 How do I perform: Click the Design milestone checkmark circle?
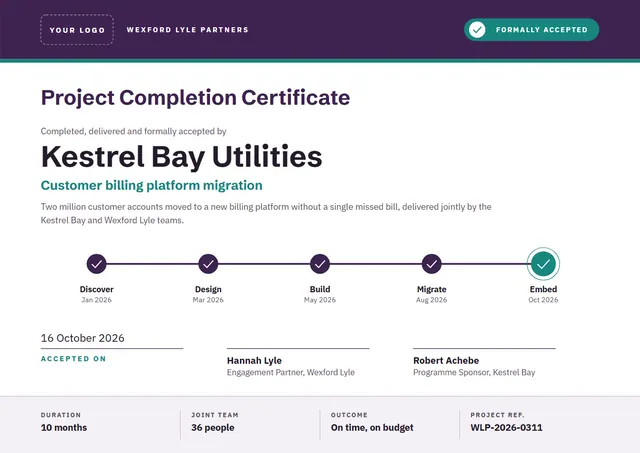pos(208,264)
